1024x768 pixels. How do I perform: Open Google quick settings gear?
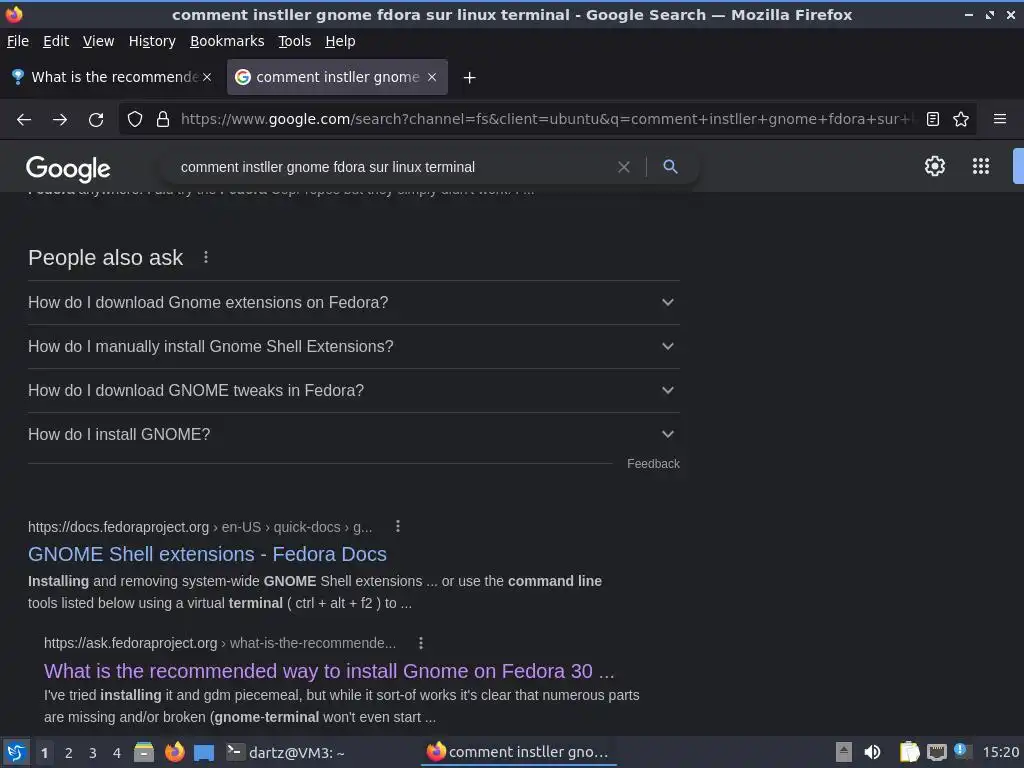935,166
